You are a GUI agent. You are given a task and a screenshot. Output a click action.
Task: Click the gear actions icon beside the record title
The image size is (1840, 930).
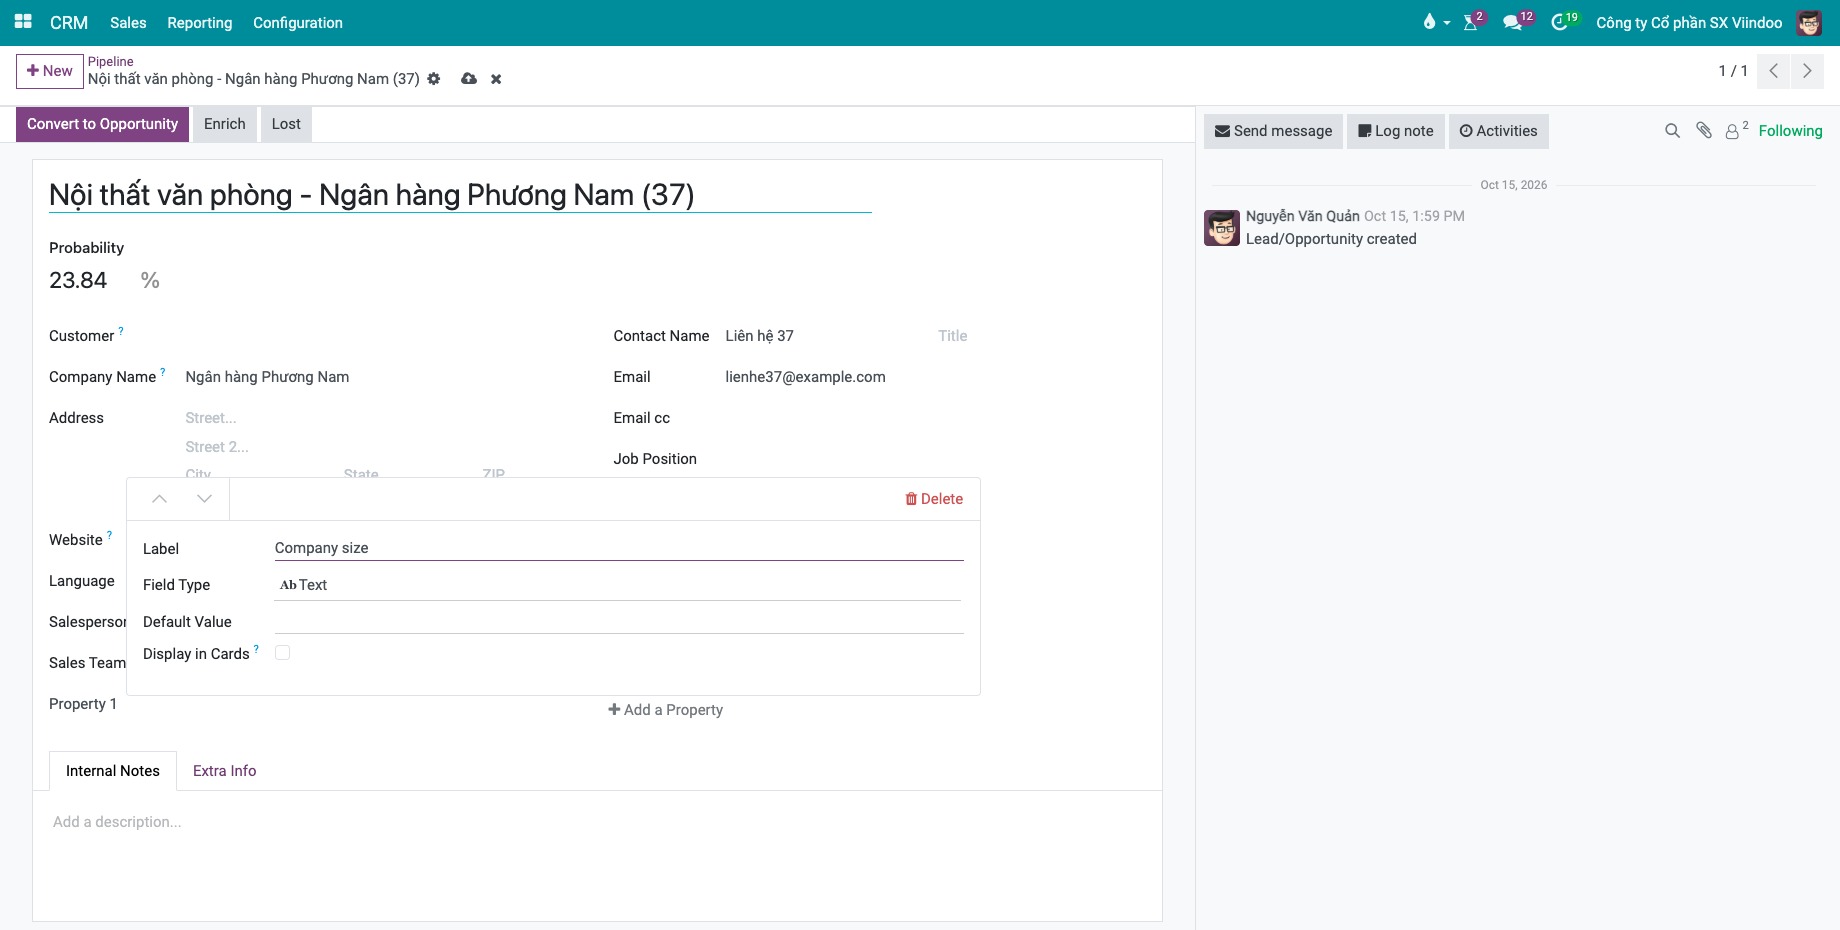(x=434, y=79)
